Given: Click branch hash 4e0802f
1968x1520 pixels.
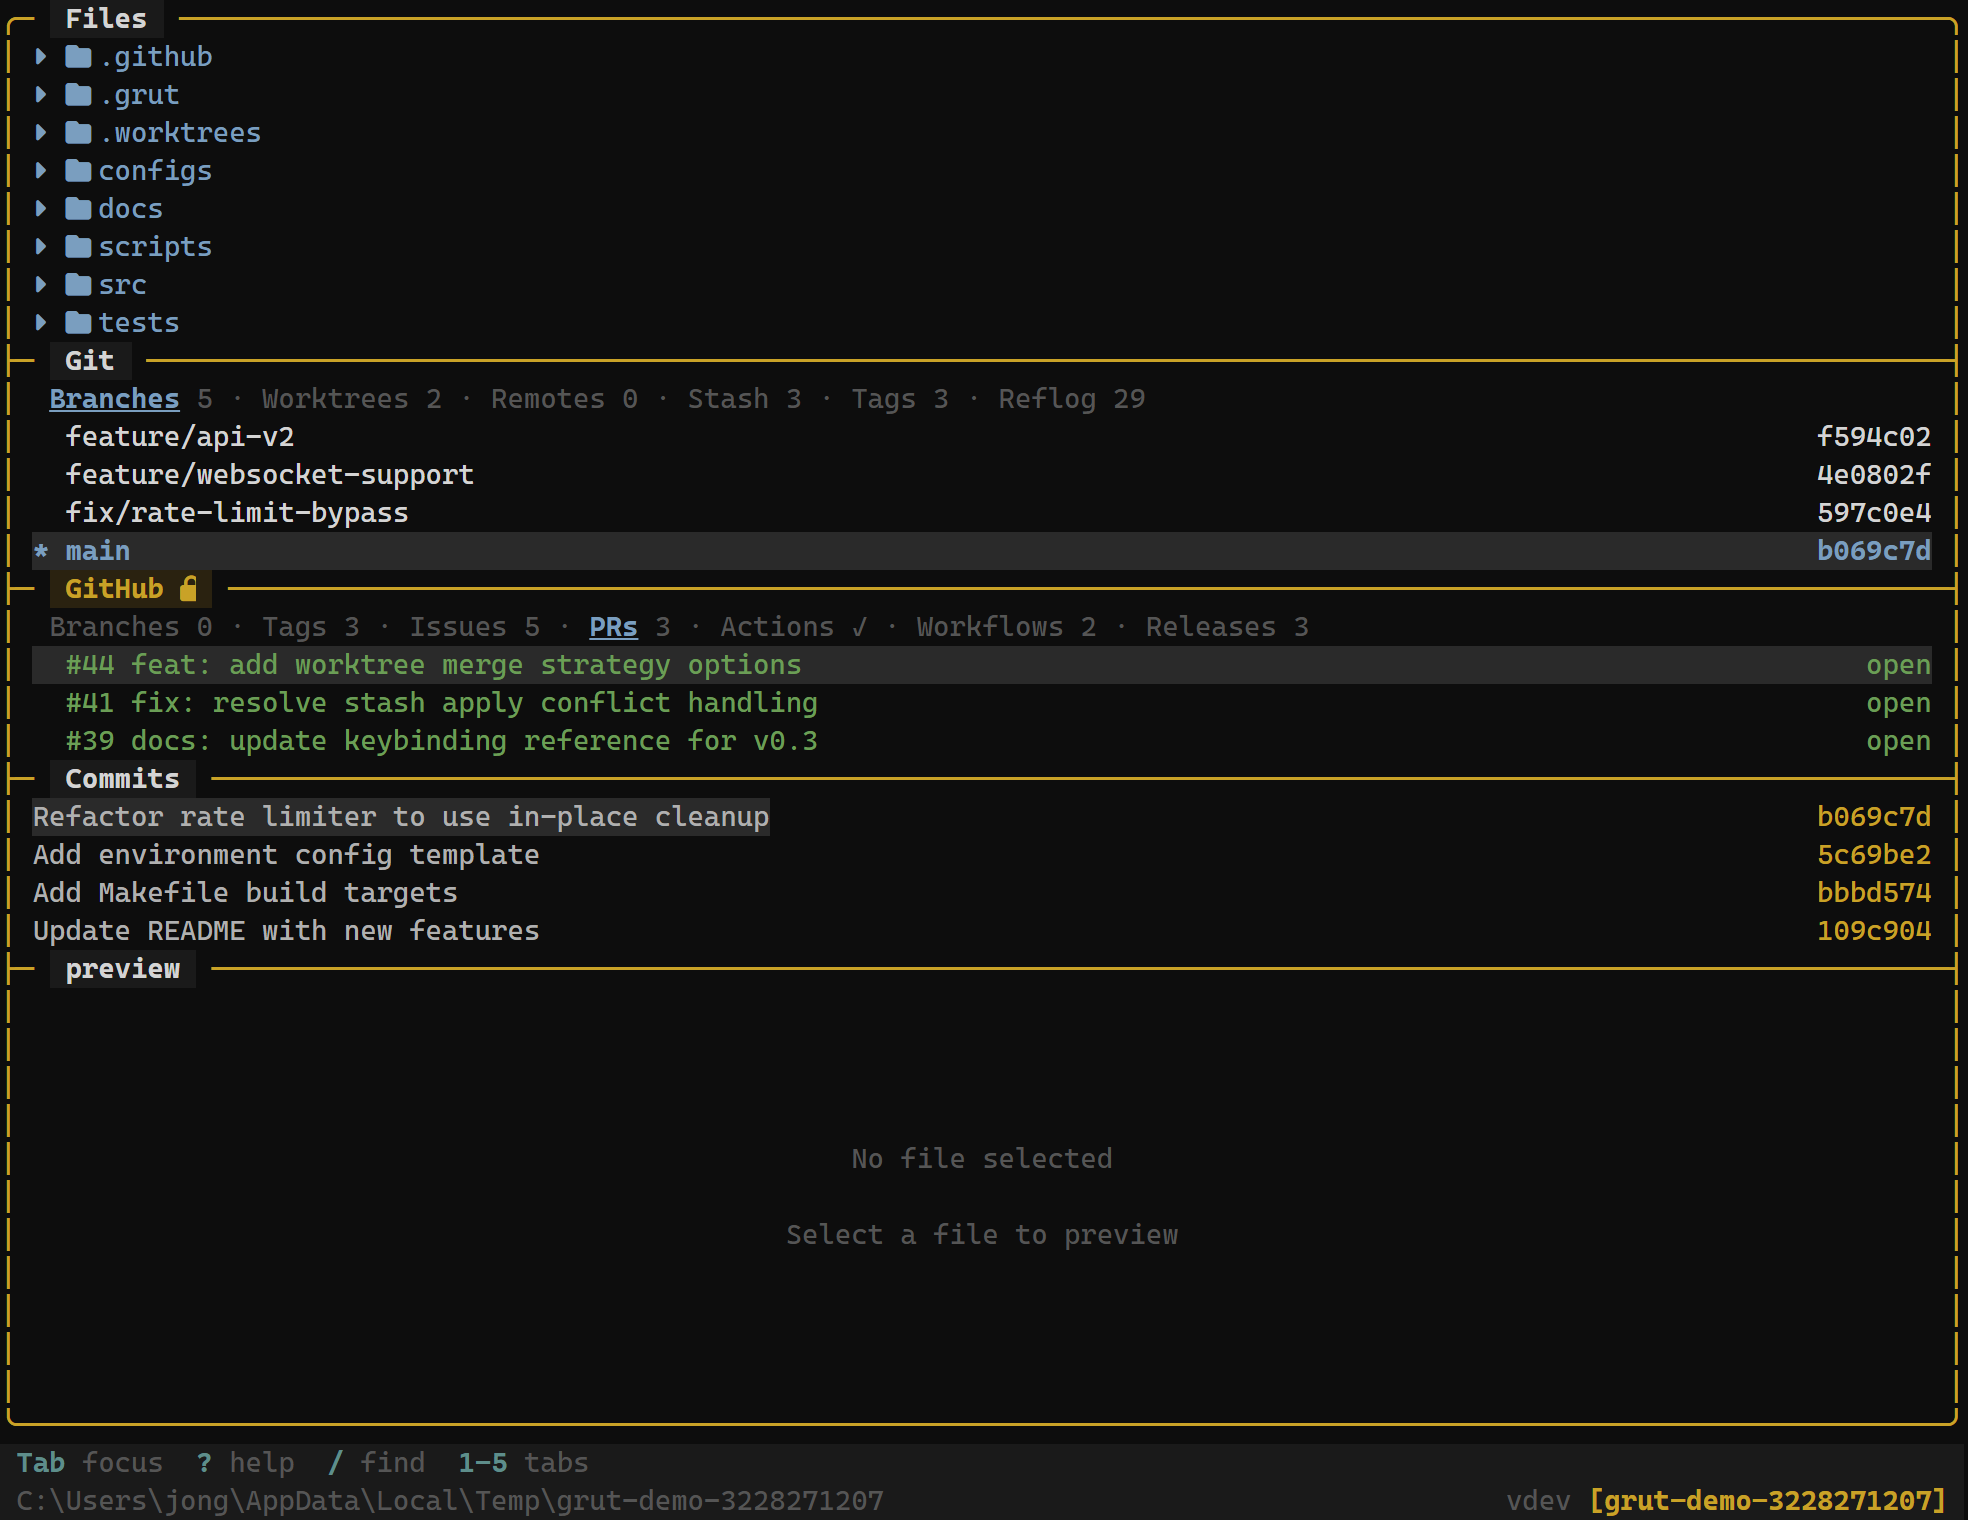Looking at the screenshot, I should tap(1874, 475).
